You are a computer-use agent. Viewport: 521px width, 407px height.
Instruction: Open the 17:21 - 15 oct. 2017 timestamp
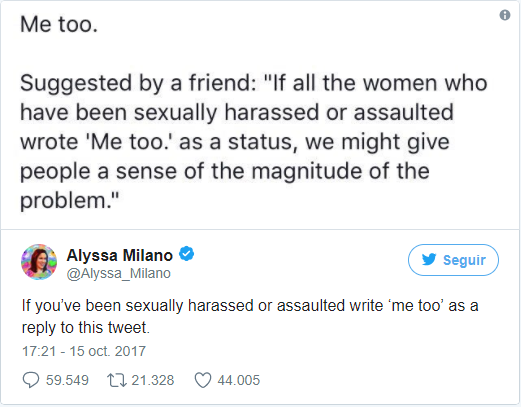point(84,351)
